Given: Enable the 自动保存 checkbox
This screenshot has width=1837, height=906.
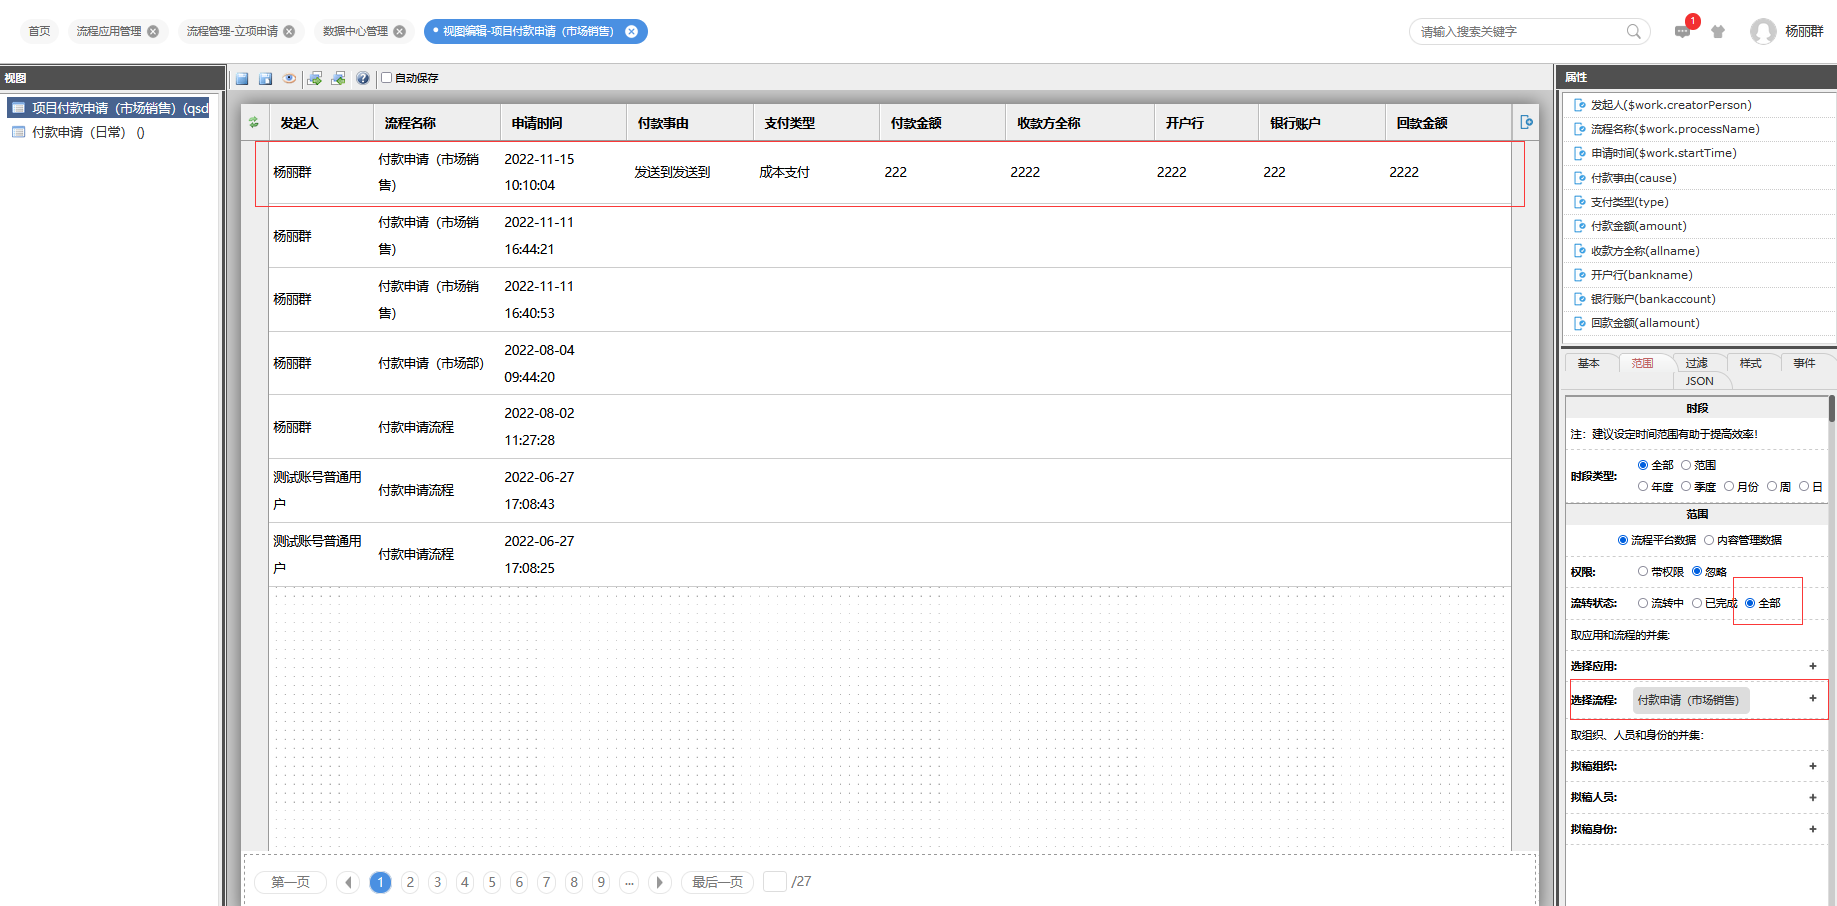Looking at the screenshot, I should pyautogui.click(x=385, y=78).
